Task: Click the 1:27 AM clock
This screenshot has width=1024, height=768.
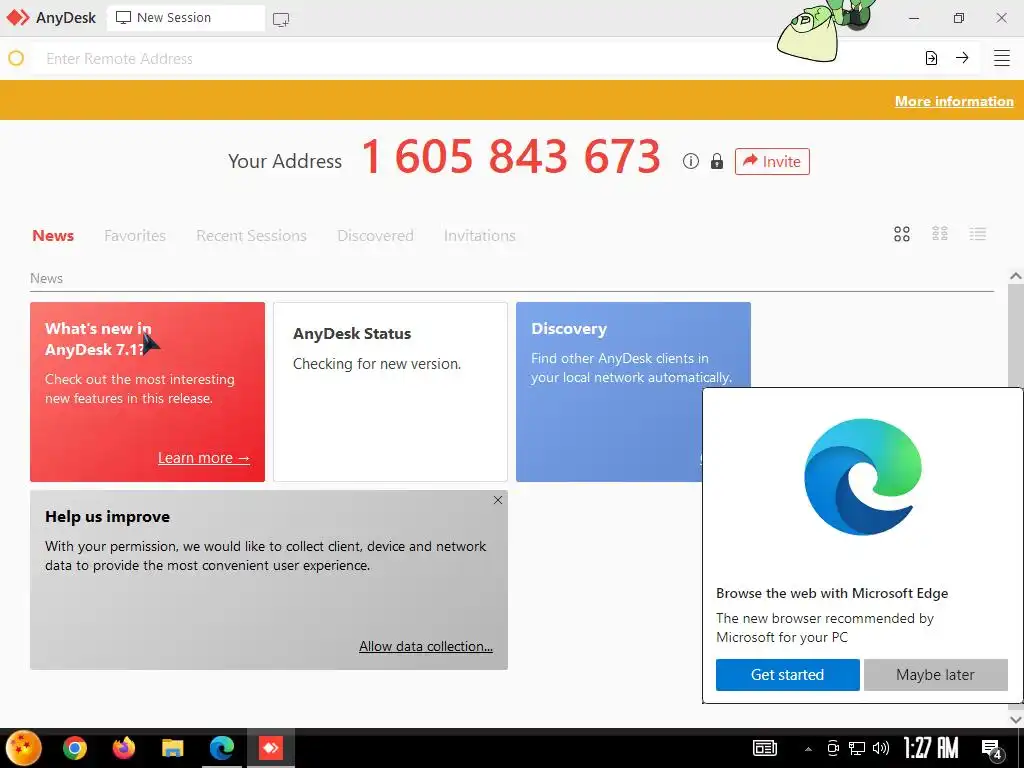Action: (x=931, y=748)
